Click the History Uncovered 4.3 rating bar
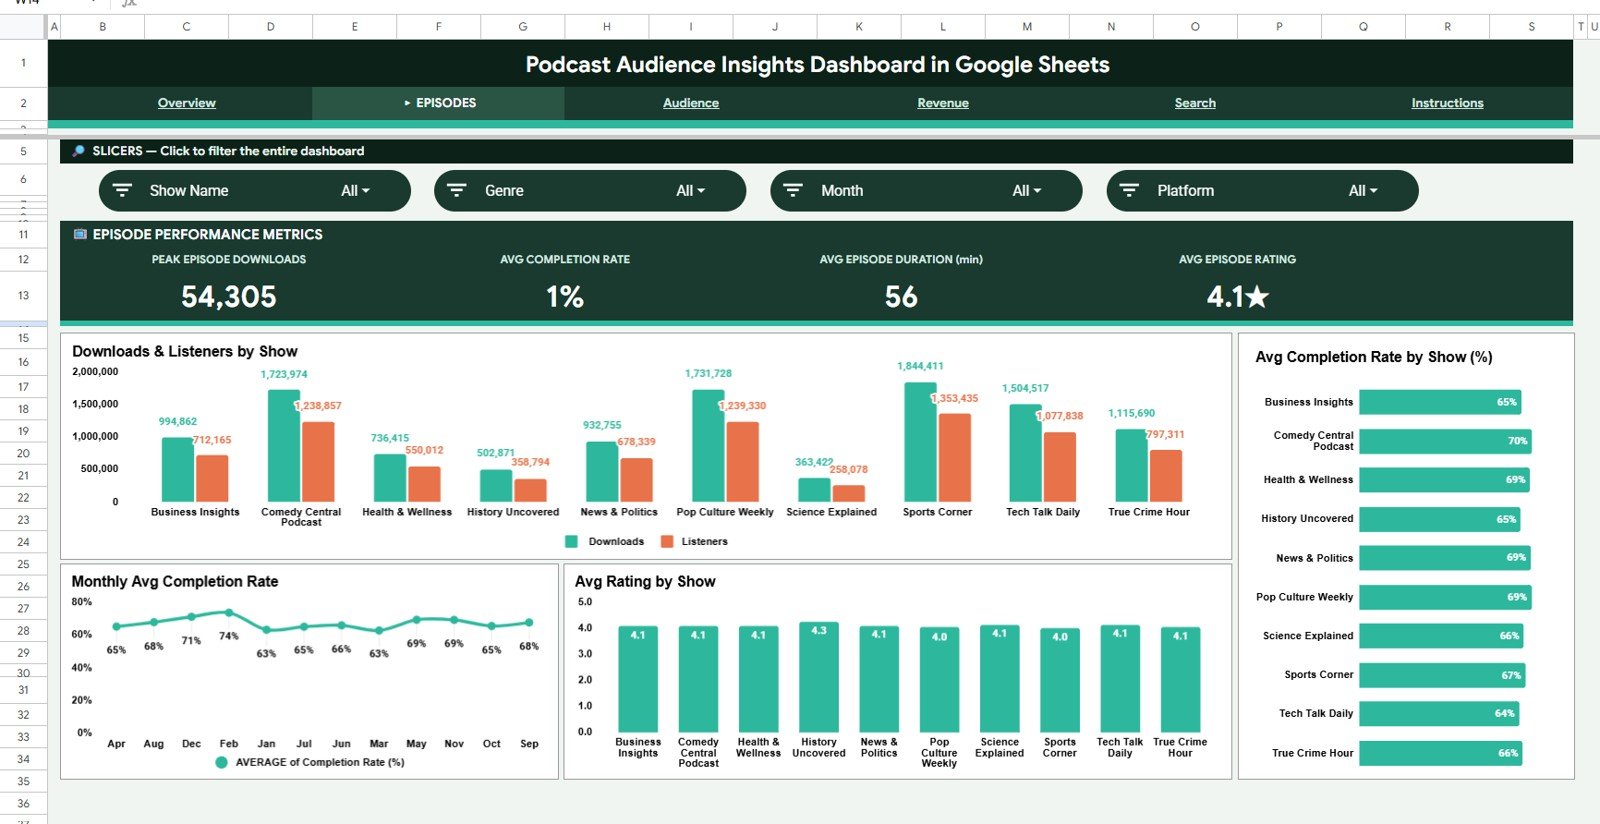This screenshot has height=824, width=1600. coord(819,677)
